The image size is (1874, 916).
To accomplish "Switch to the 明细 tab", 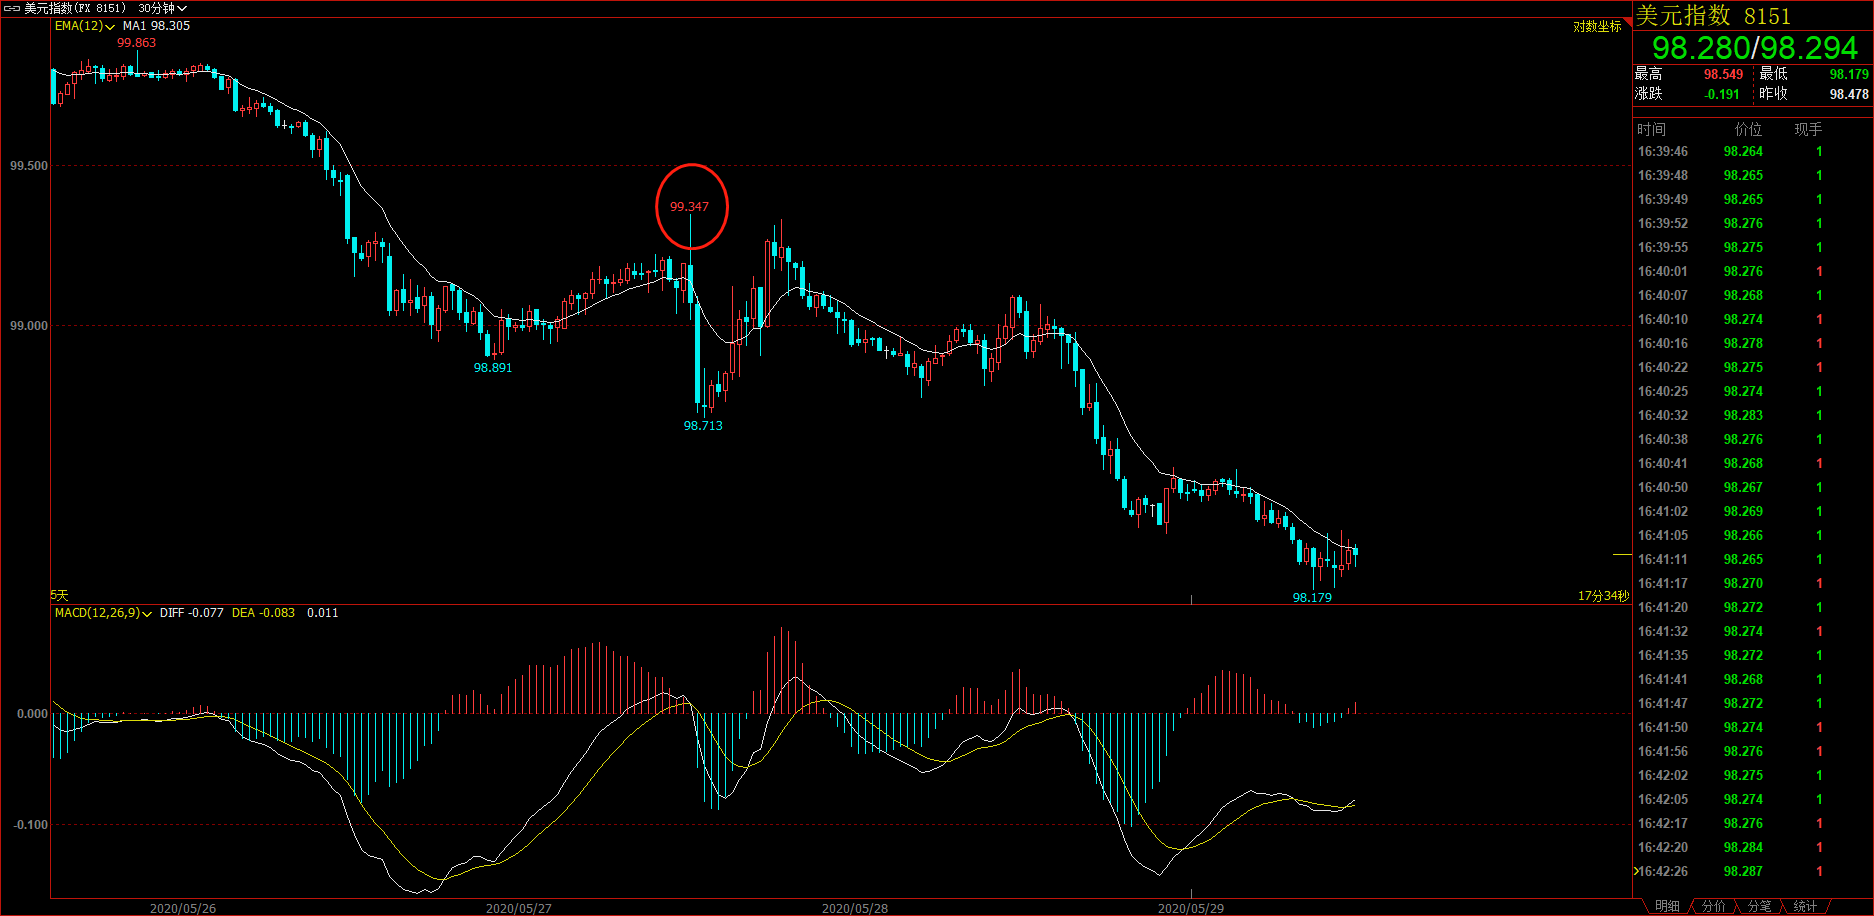I will click(x=1667, y=906).
